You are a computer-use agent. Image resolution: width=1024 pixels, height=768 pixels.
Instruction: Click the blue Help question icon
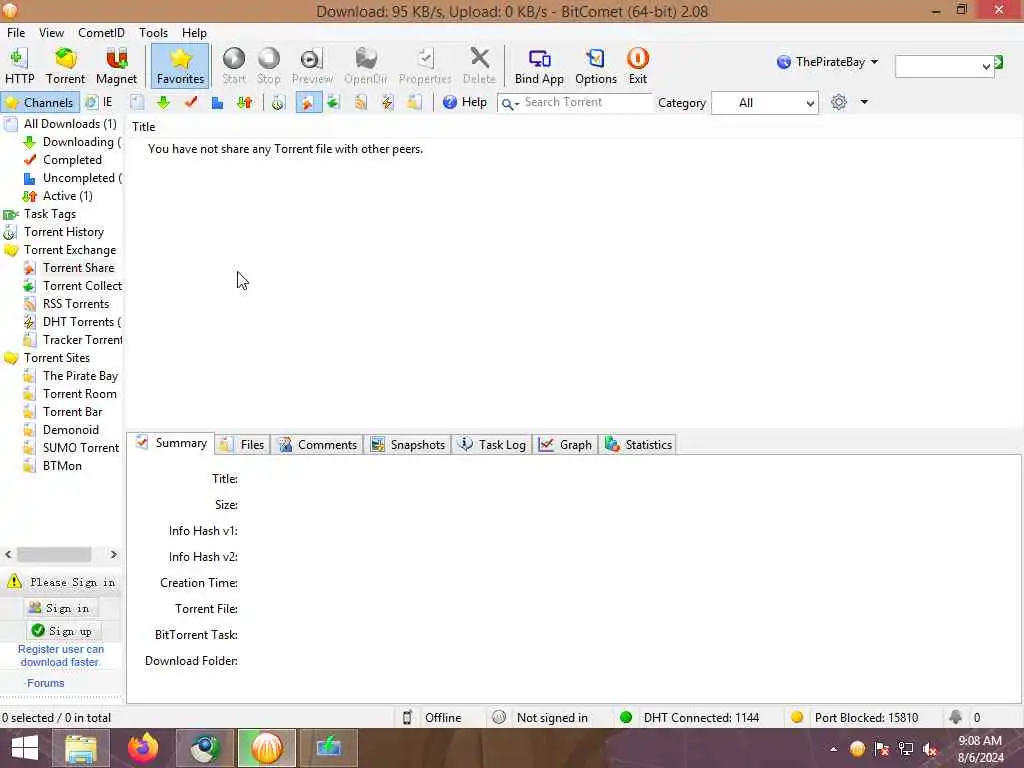pos(449,103)
